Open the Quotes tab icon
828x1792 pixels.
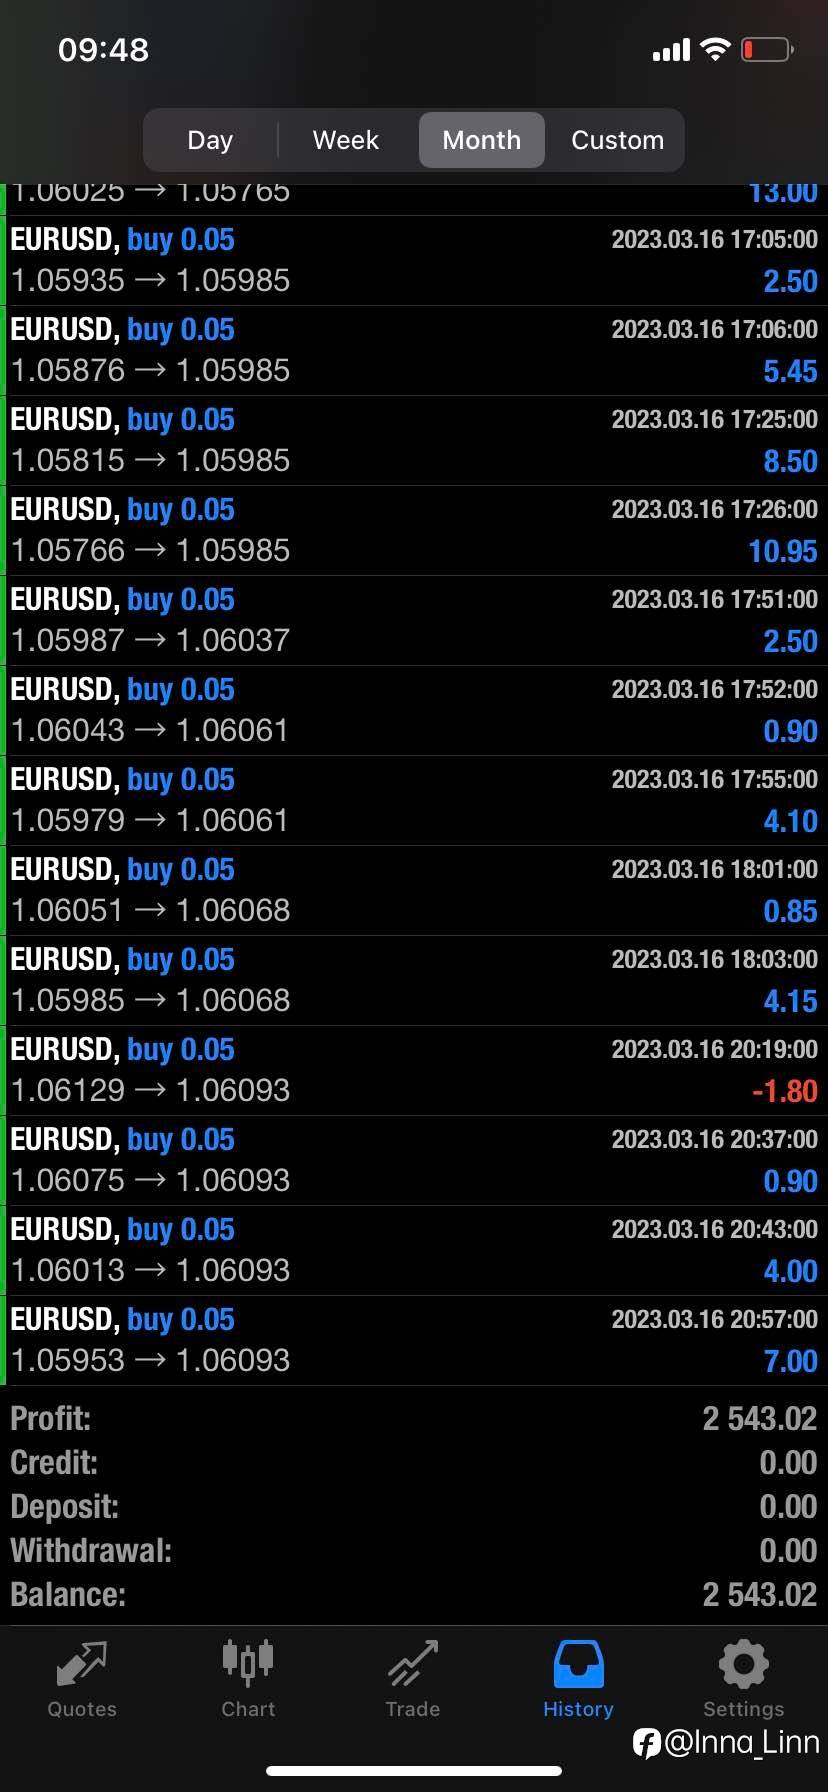(82, 1665)
